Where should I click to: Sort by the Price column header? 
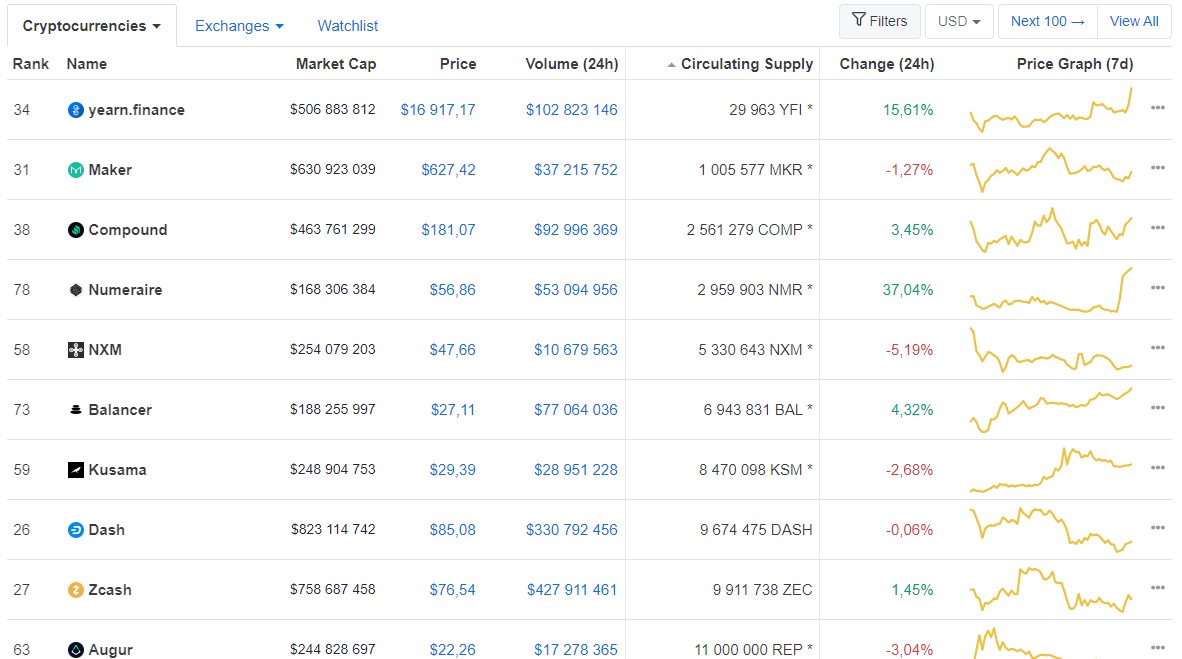coord(458,64)
